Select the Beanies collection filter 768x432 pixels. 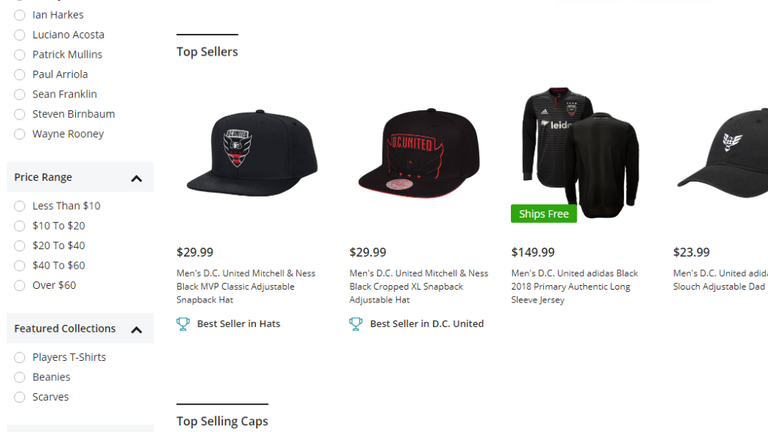tap(20, 377)
